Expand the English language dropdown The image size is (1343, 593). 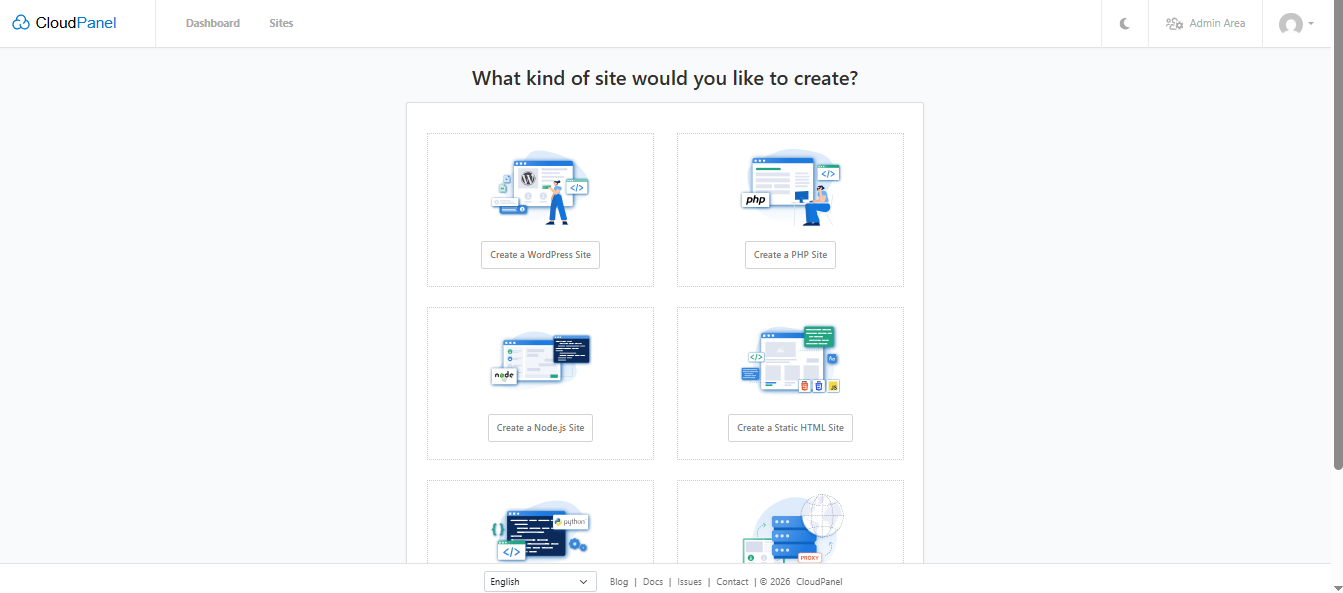[540, 582]
